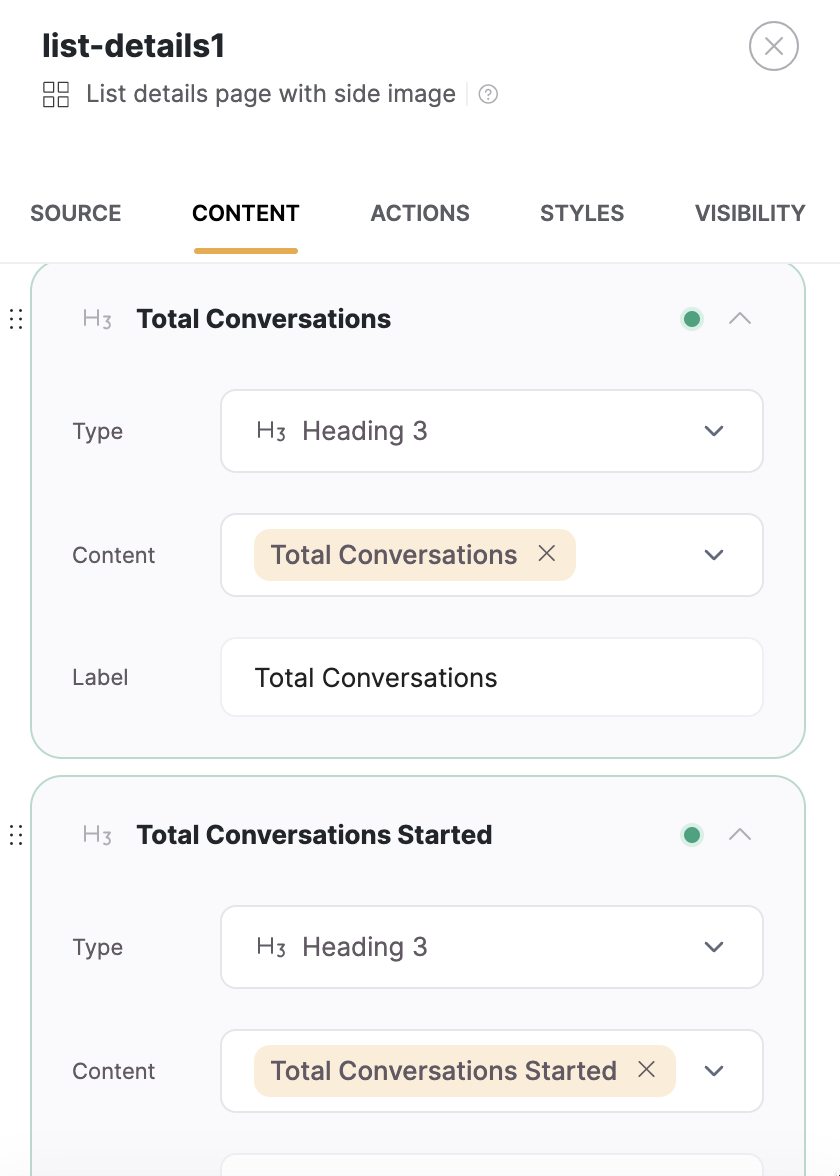The width and height of the screenshot is (840, 1176).
Task: Click the H3 icon in the second Type selector
Action: point(272,947)
